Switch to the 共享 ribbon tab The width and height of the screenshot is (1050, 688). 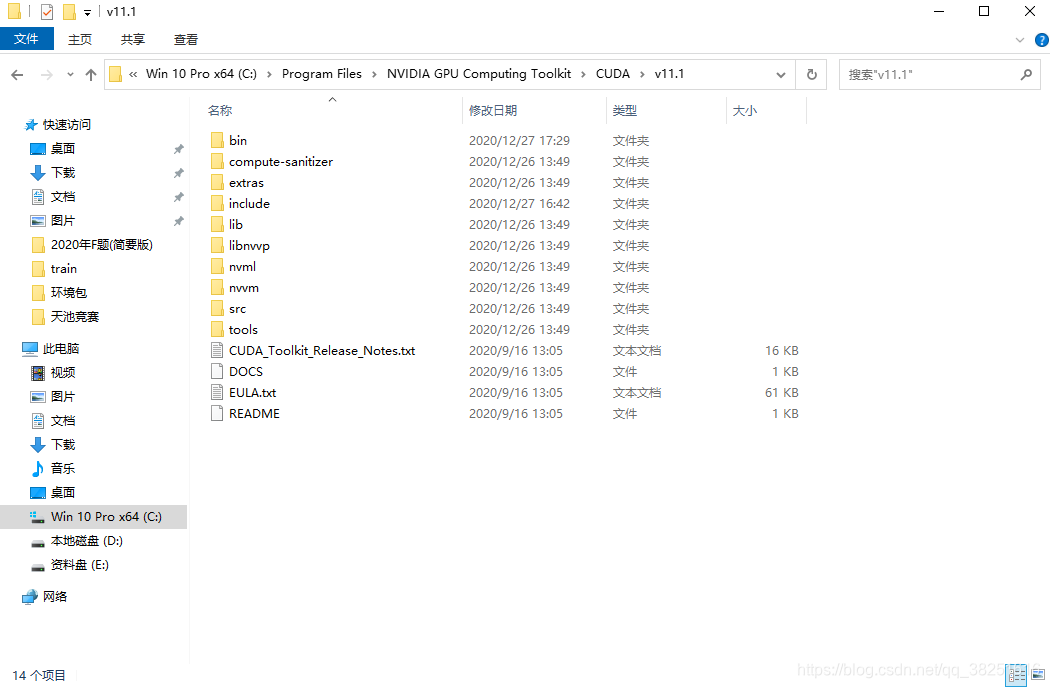pos(133,40)
